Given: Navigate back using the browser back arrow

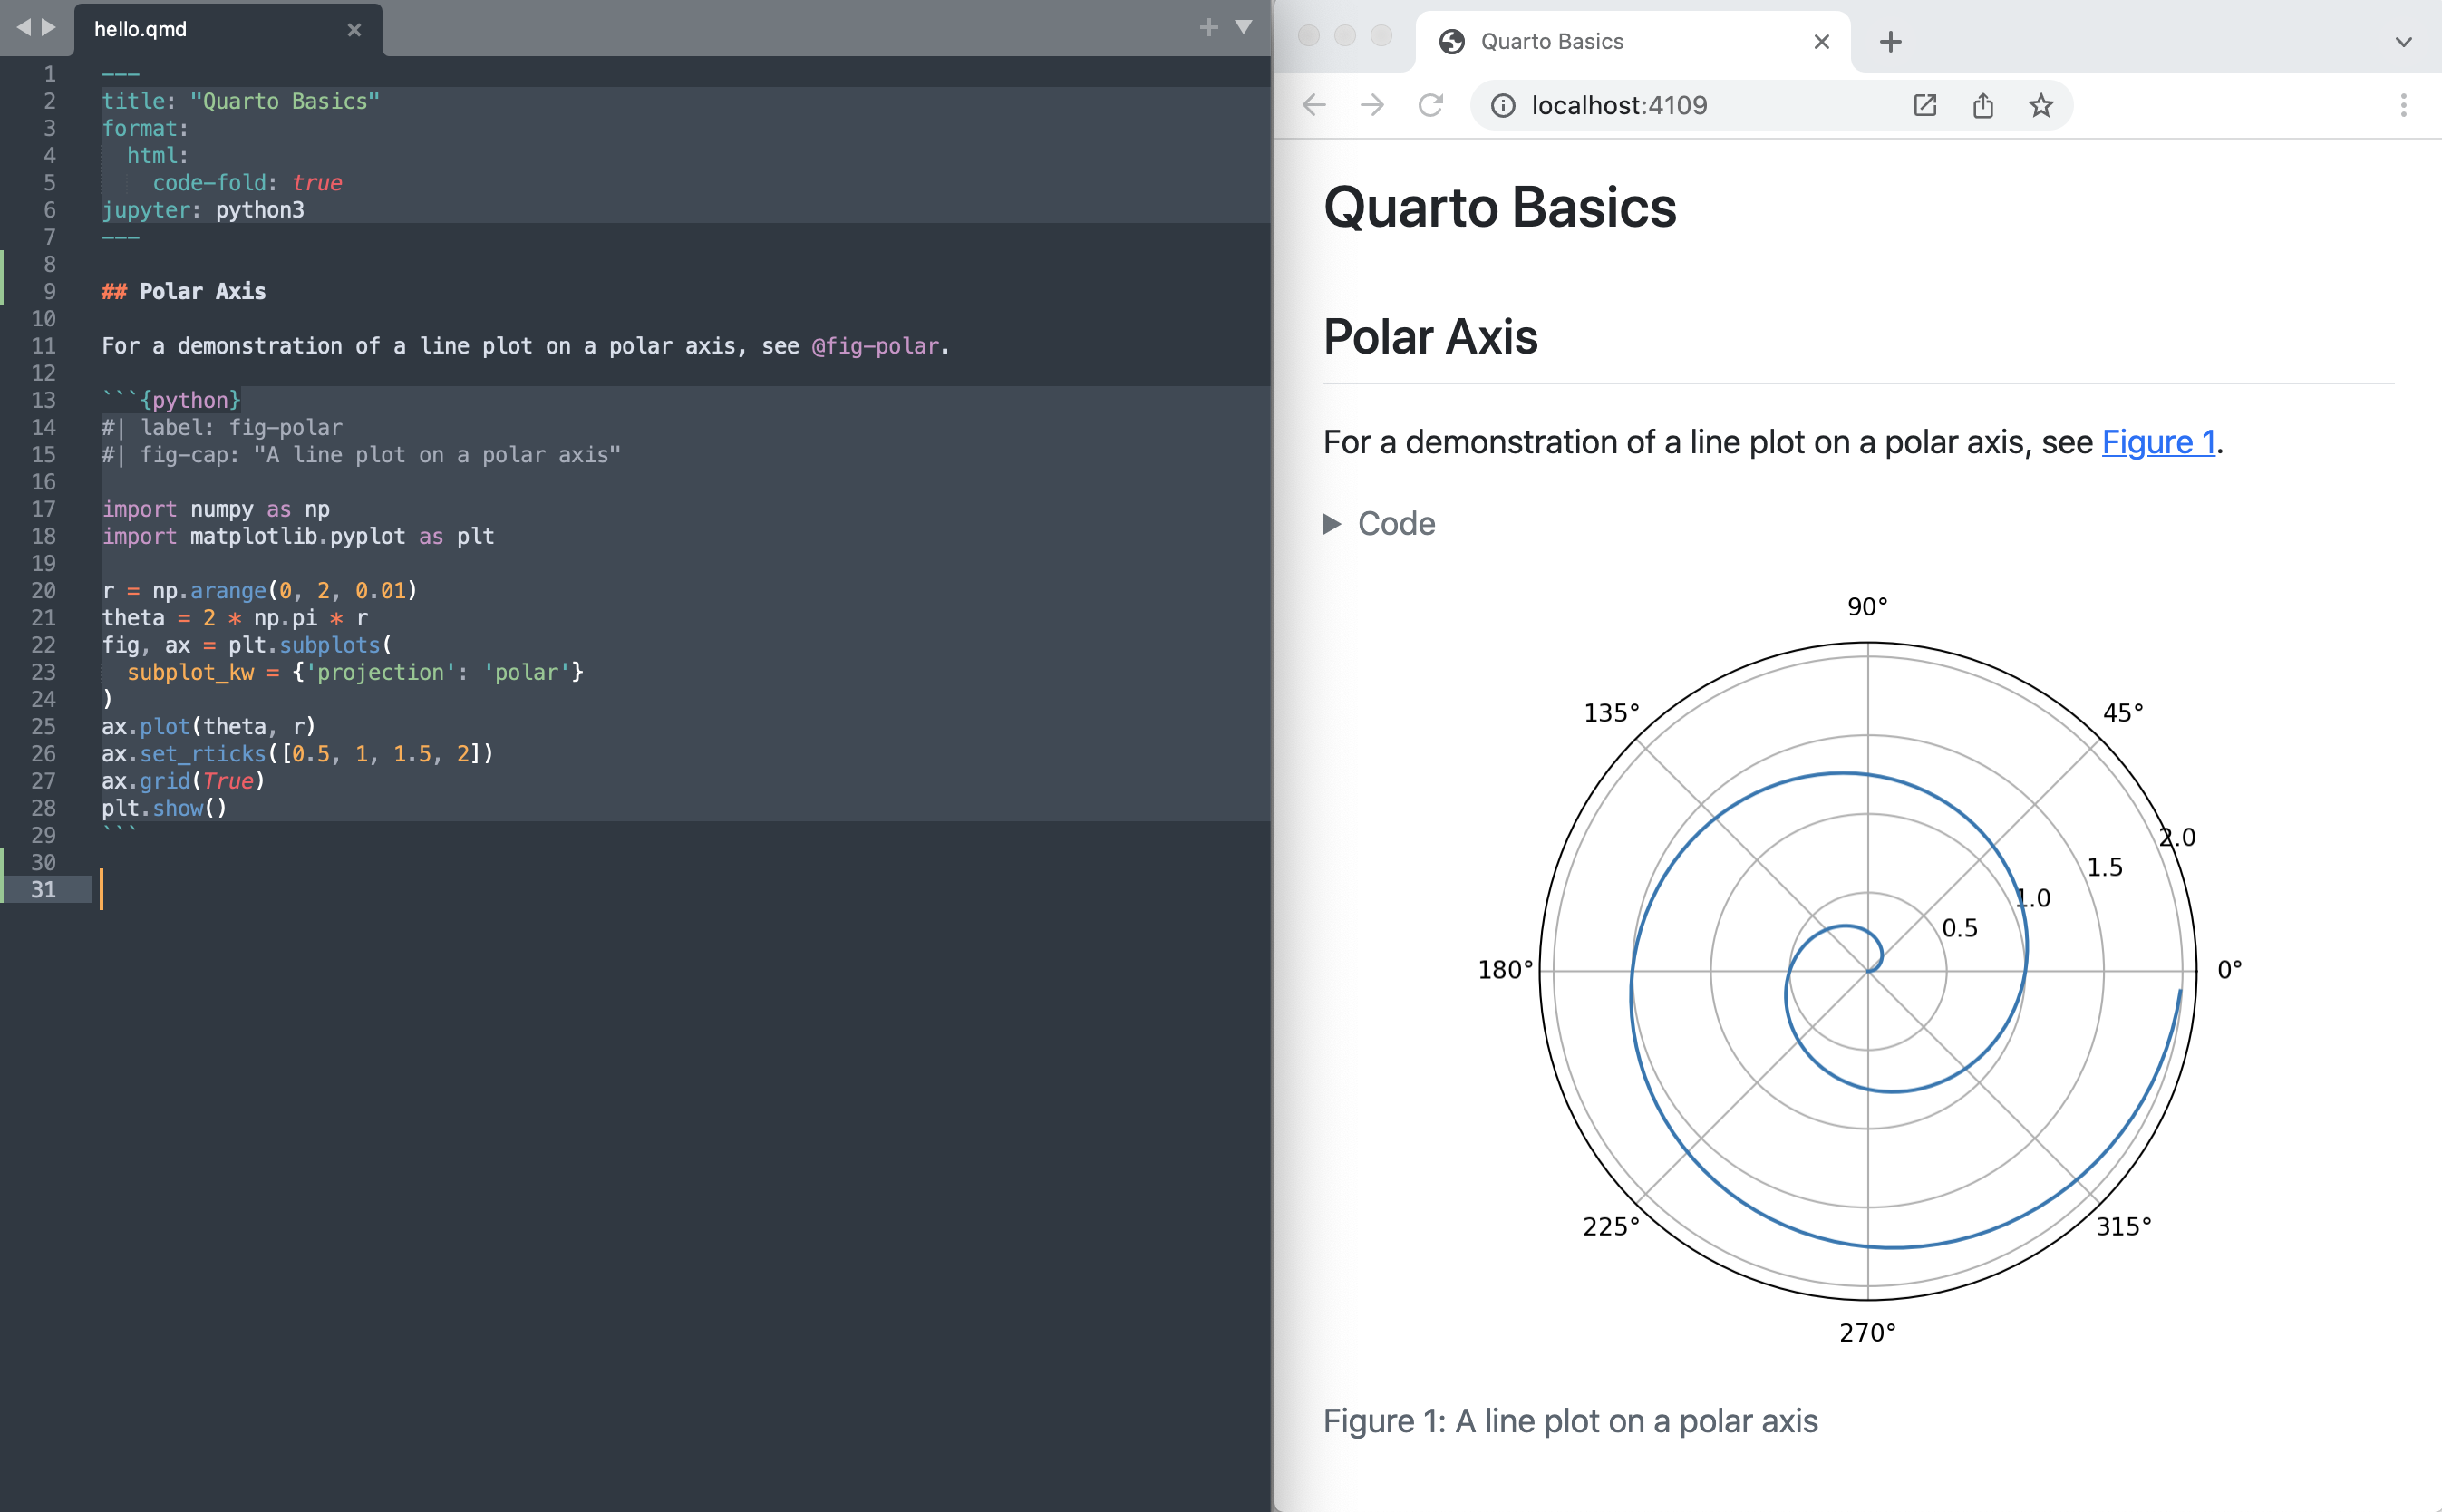Looking at the screenshot, I should [x=1313, y=105].
